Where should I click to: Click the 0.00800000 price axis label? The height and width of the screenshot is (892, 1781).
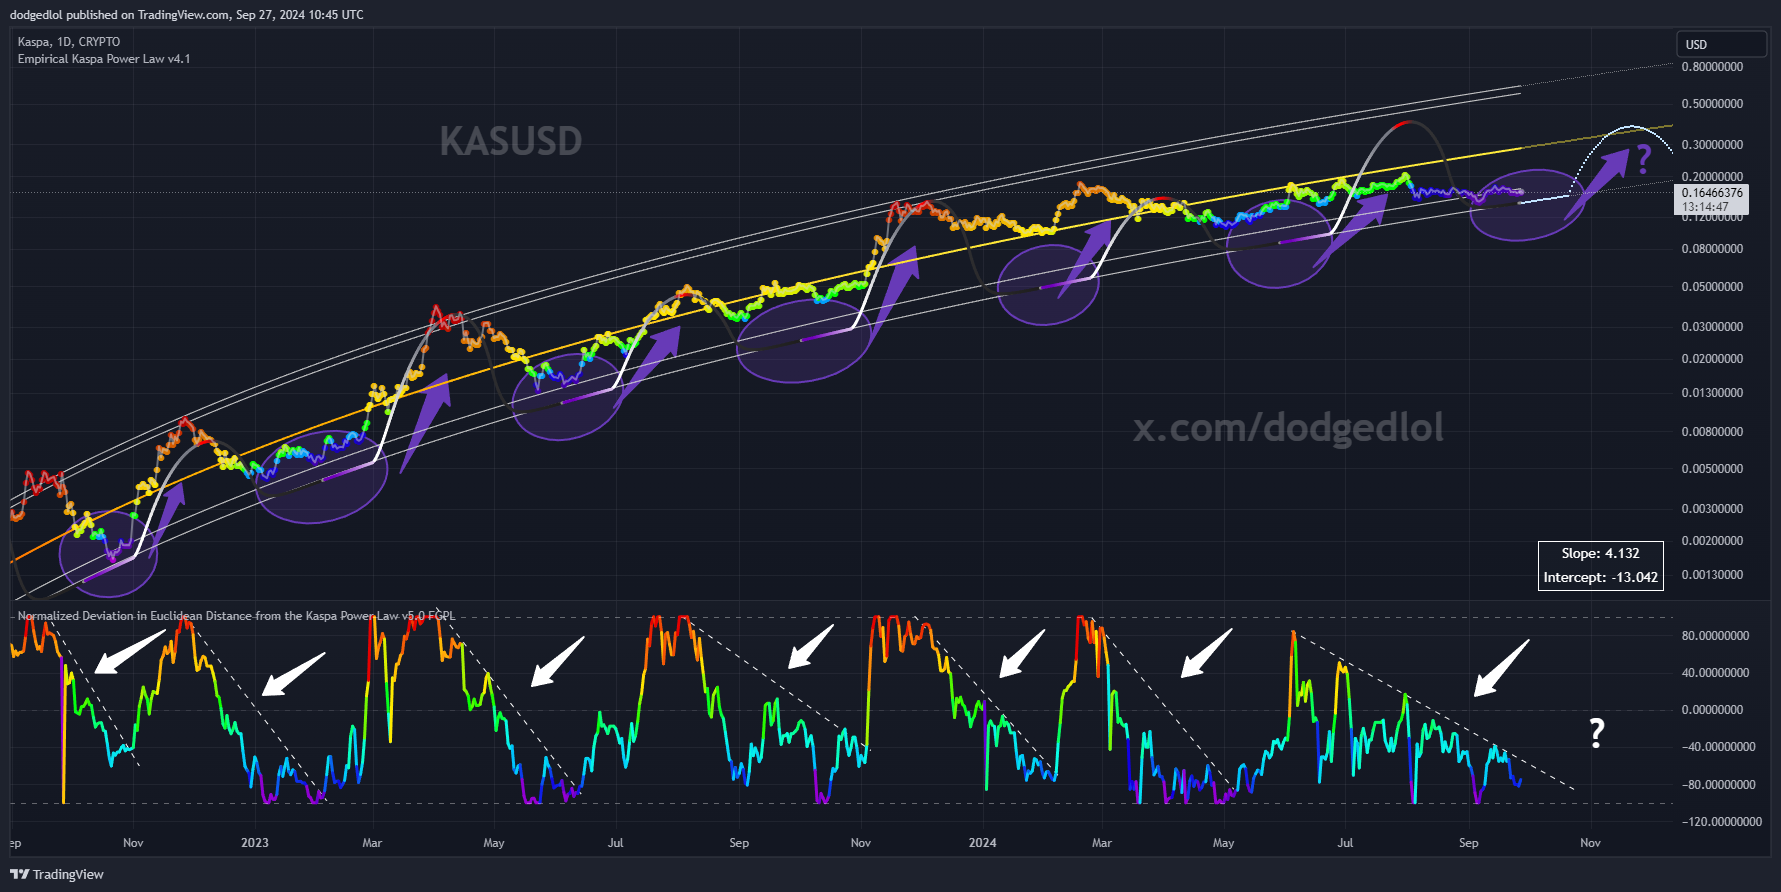(x=1712, y=432)
